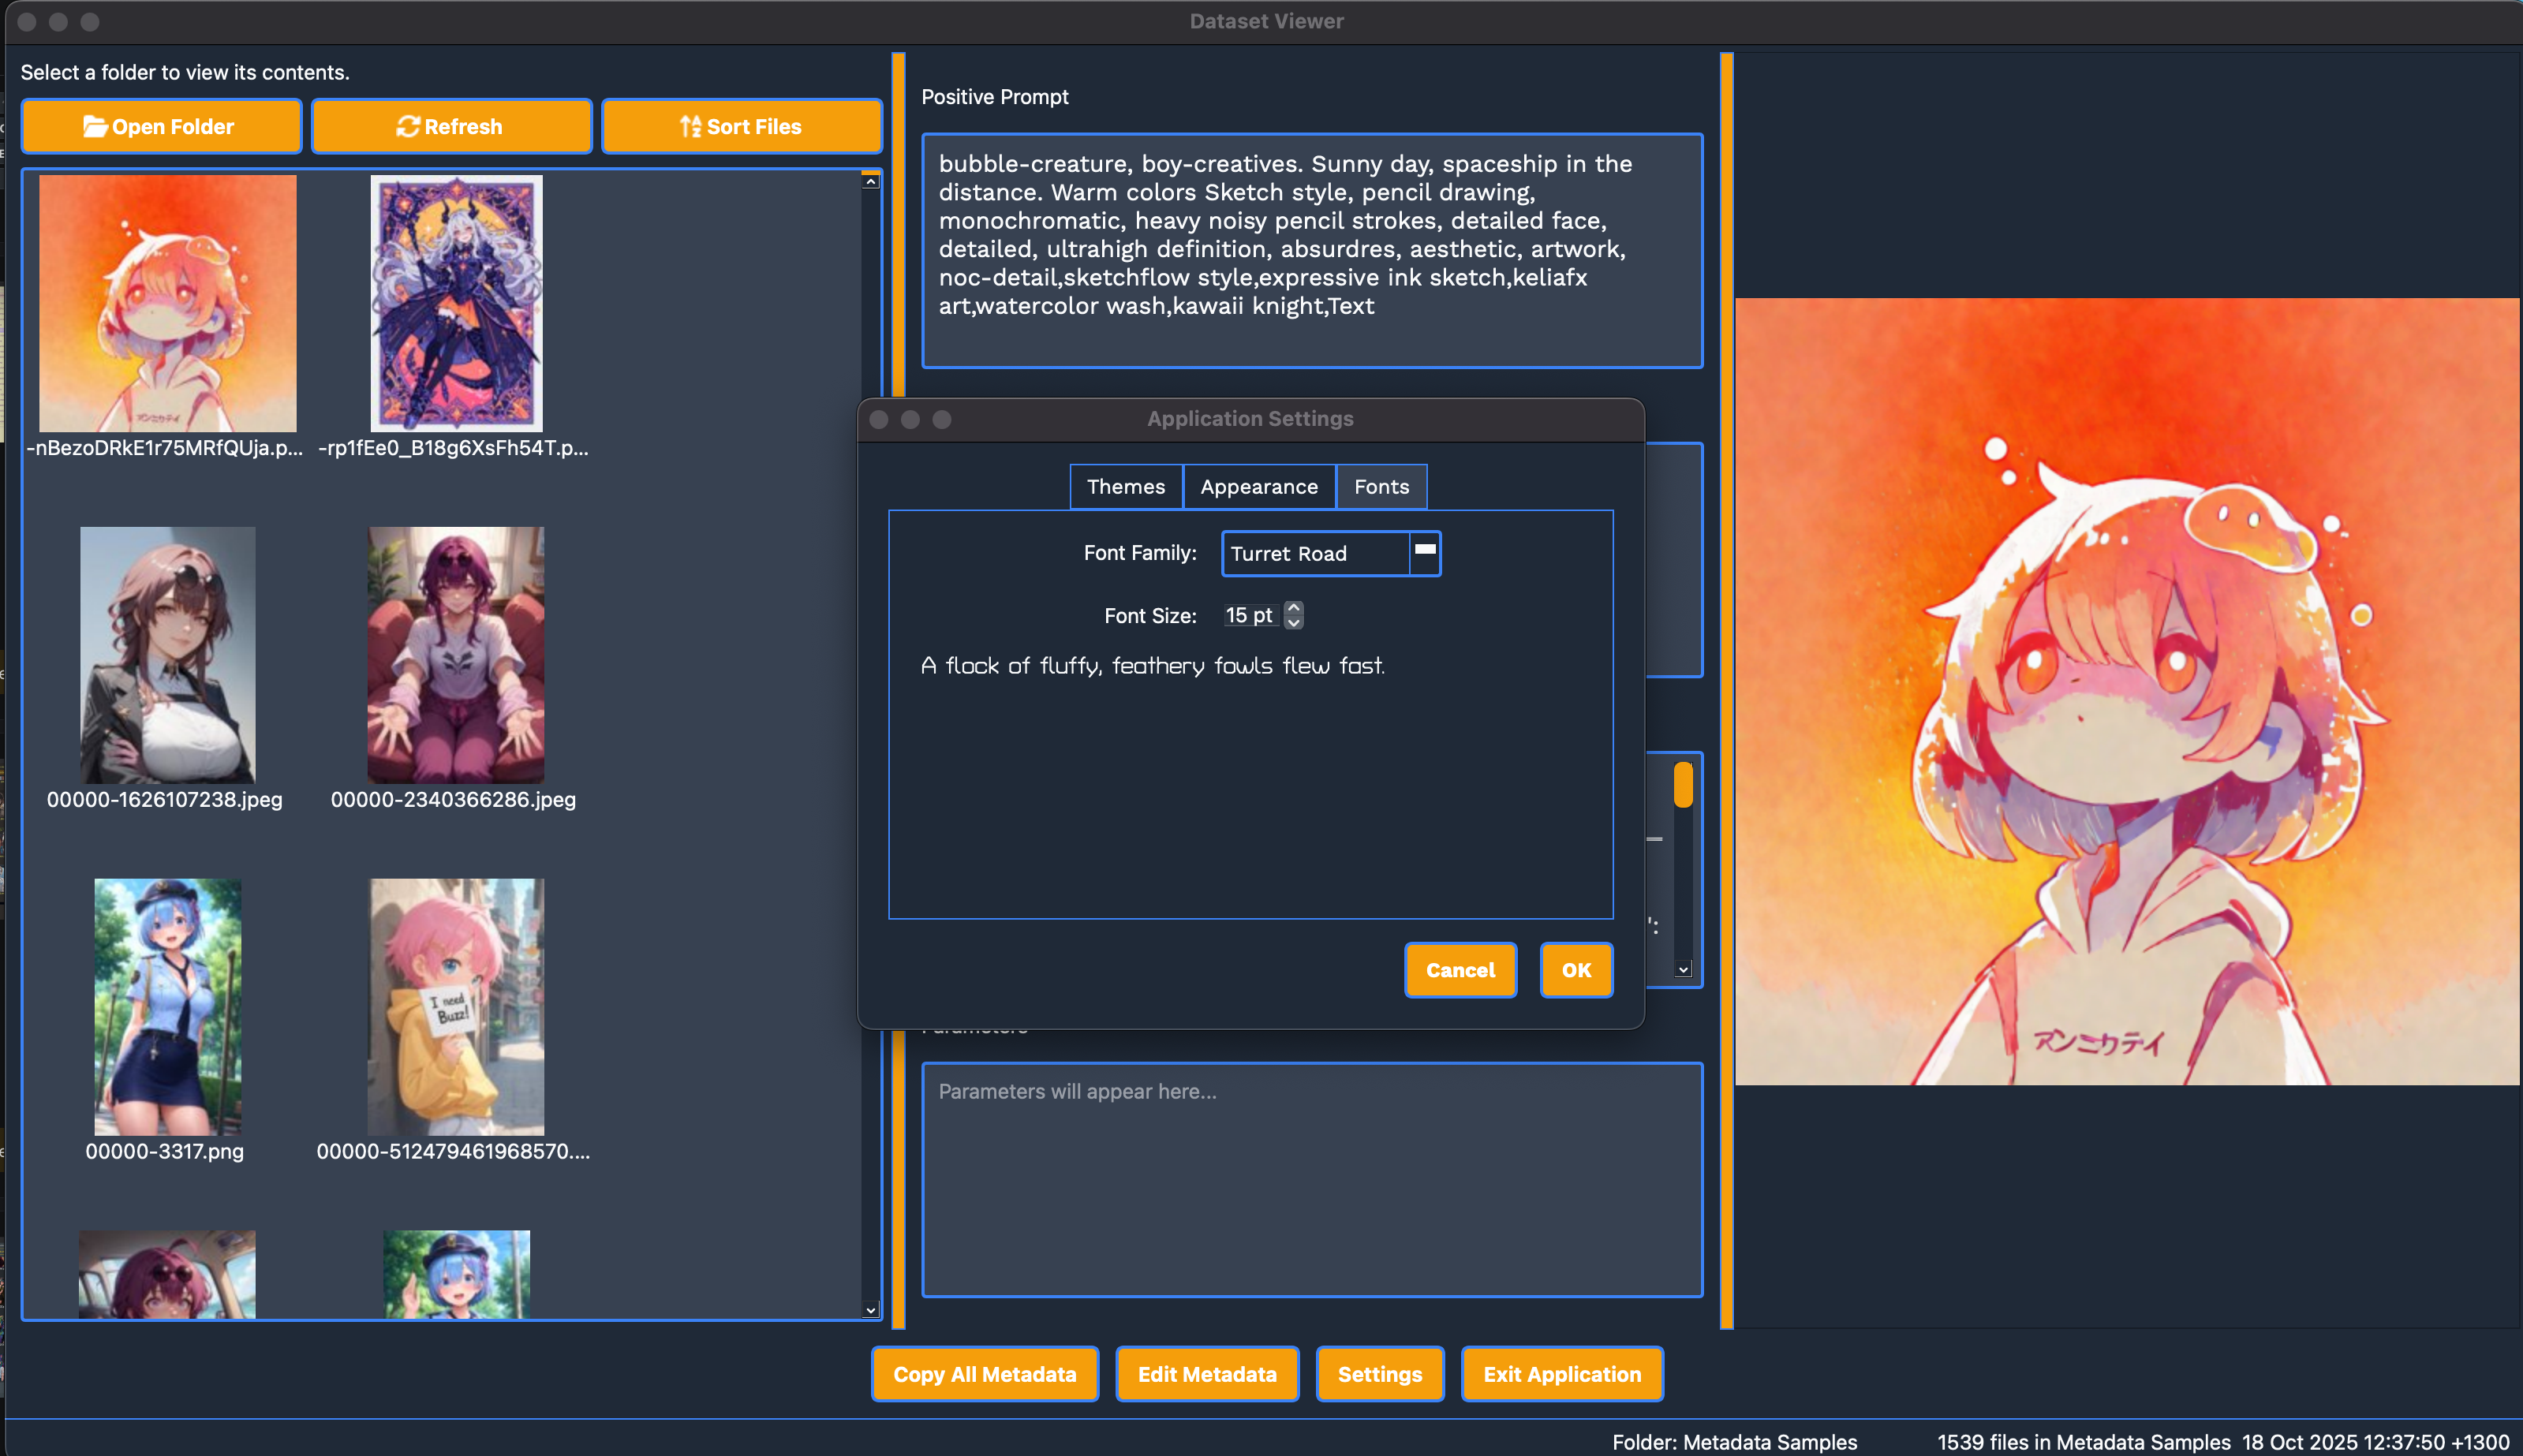The image size is (2523, 1456).
Task: Open the Font Family dropdown arrow
Action: pos(1424,553)
